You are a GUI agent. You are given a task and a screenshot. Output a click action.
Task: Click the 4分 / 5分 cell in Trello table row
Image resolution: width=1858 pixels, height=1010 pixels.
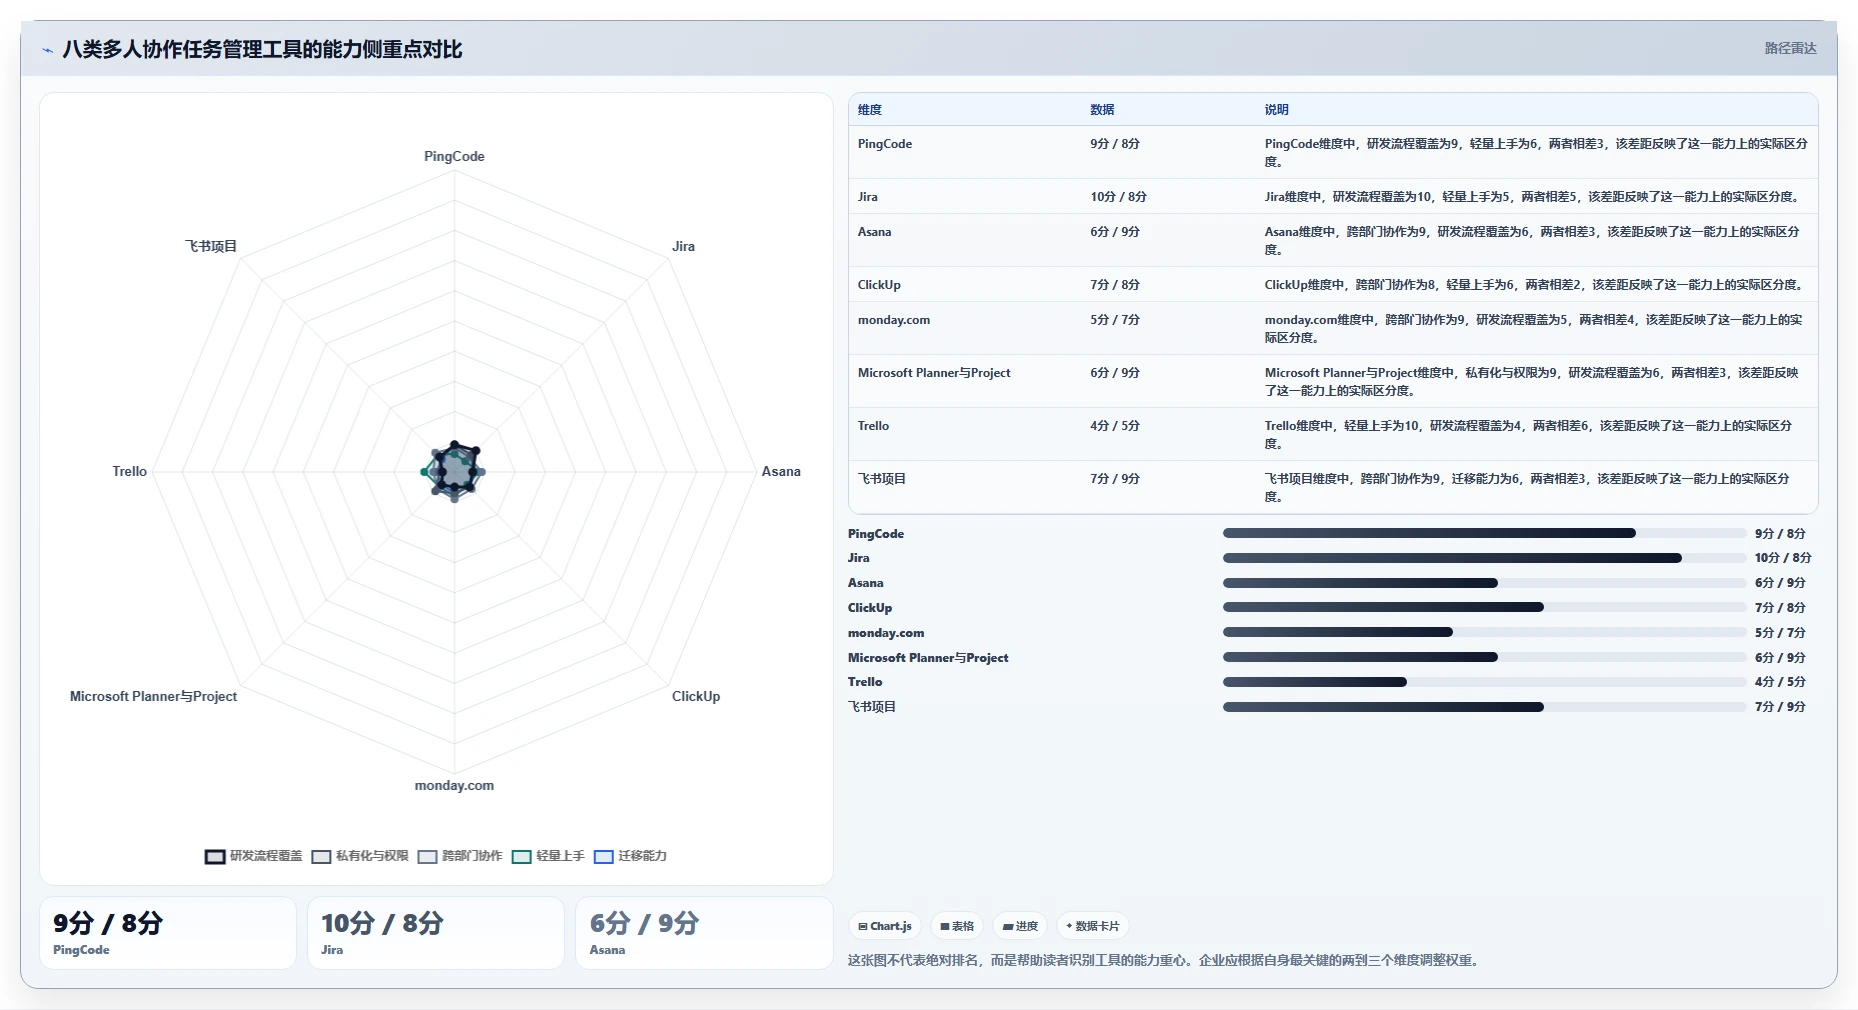coord(1115,426)
